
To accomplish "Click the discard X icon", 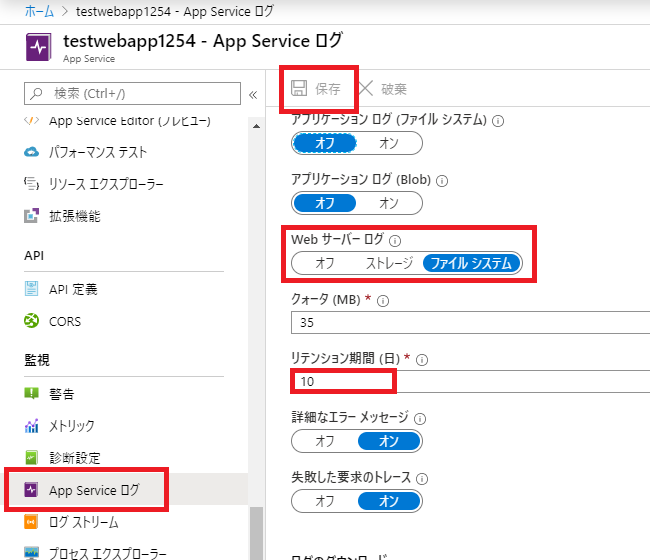I will pos(366,88).
